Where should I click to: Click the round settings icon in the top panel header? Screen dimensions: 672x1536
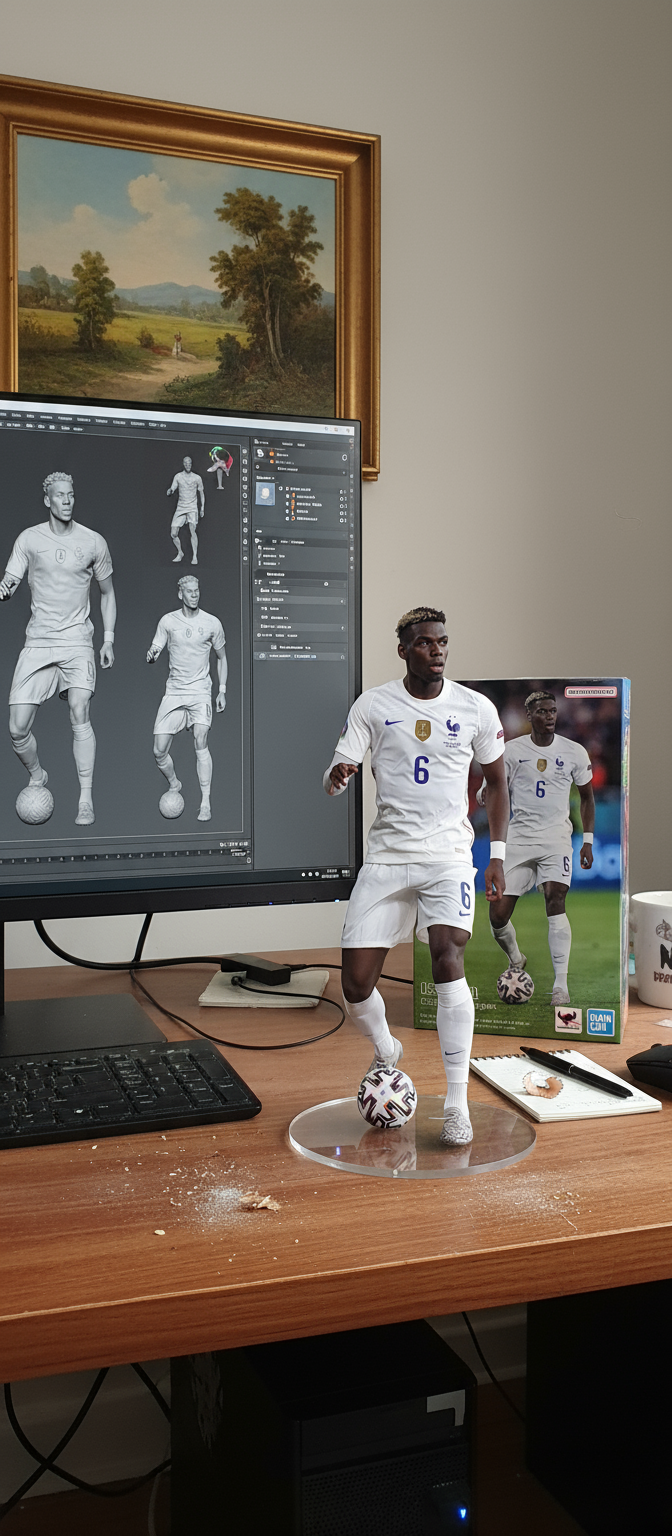tap(345, 457)
